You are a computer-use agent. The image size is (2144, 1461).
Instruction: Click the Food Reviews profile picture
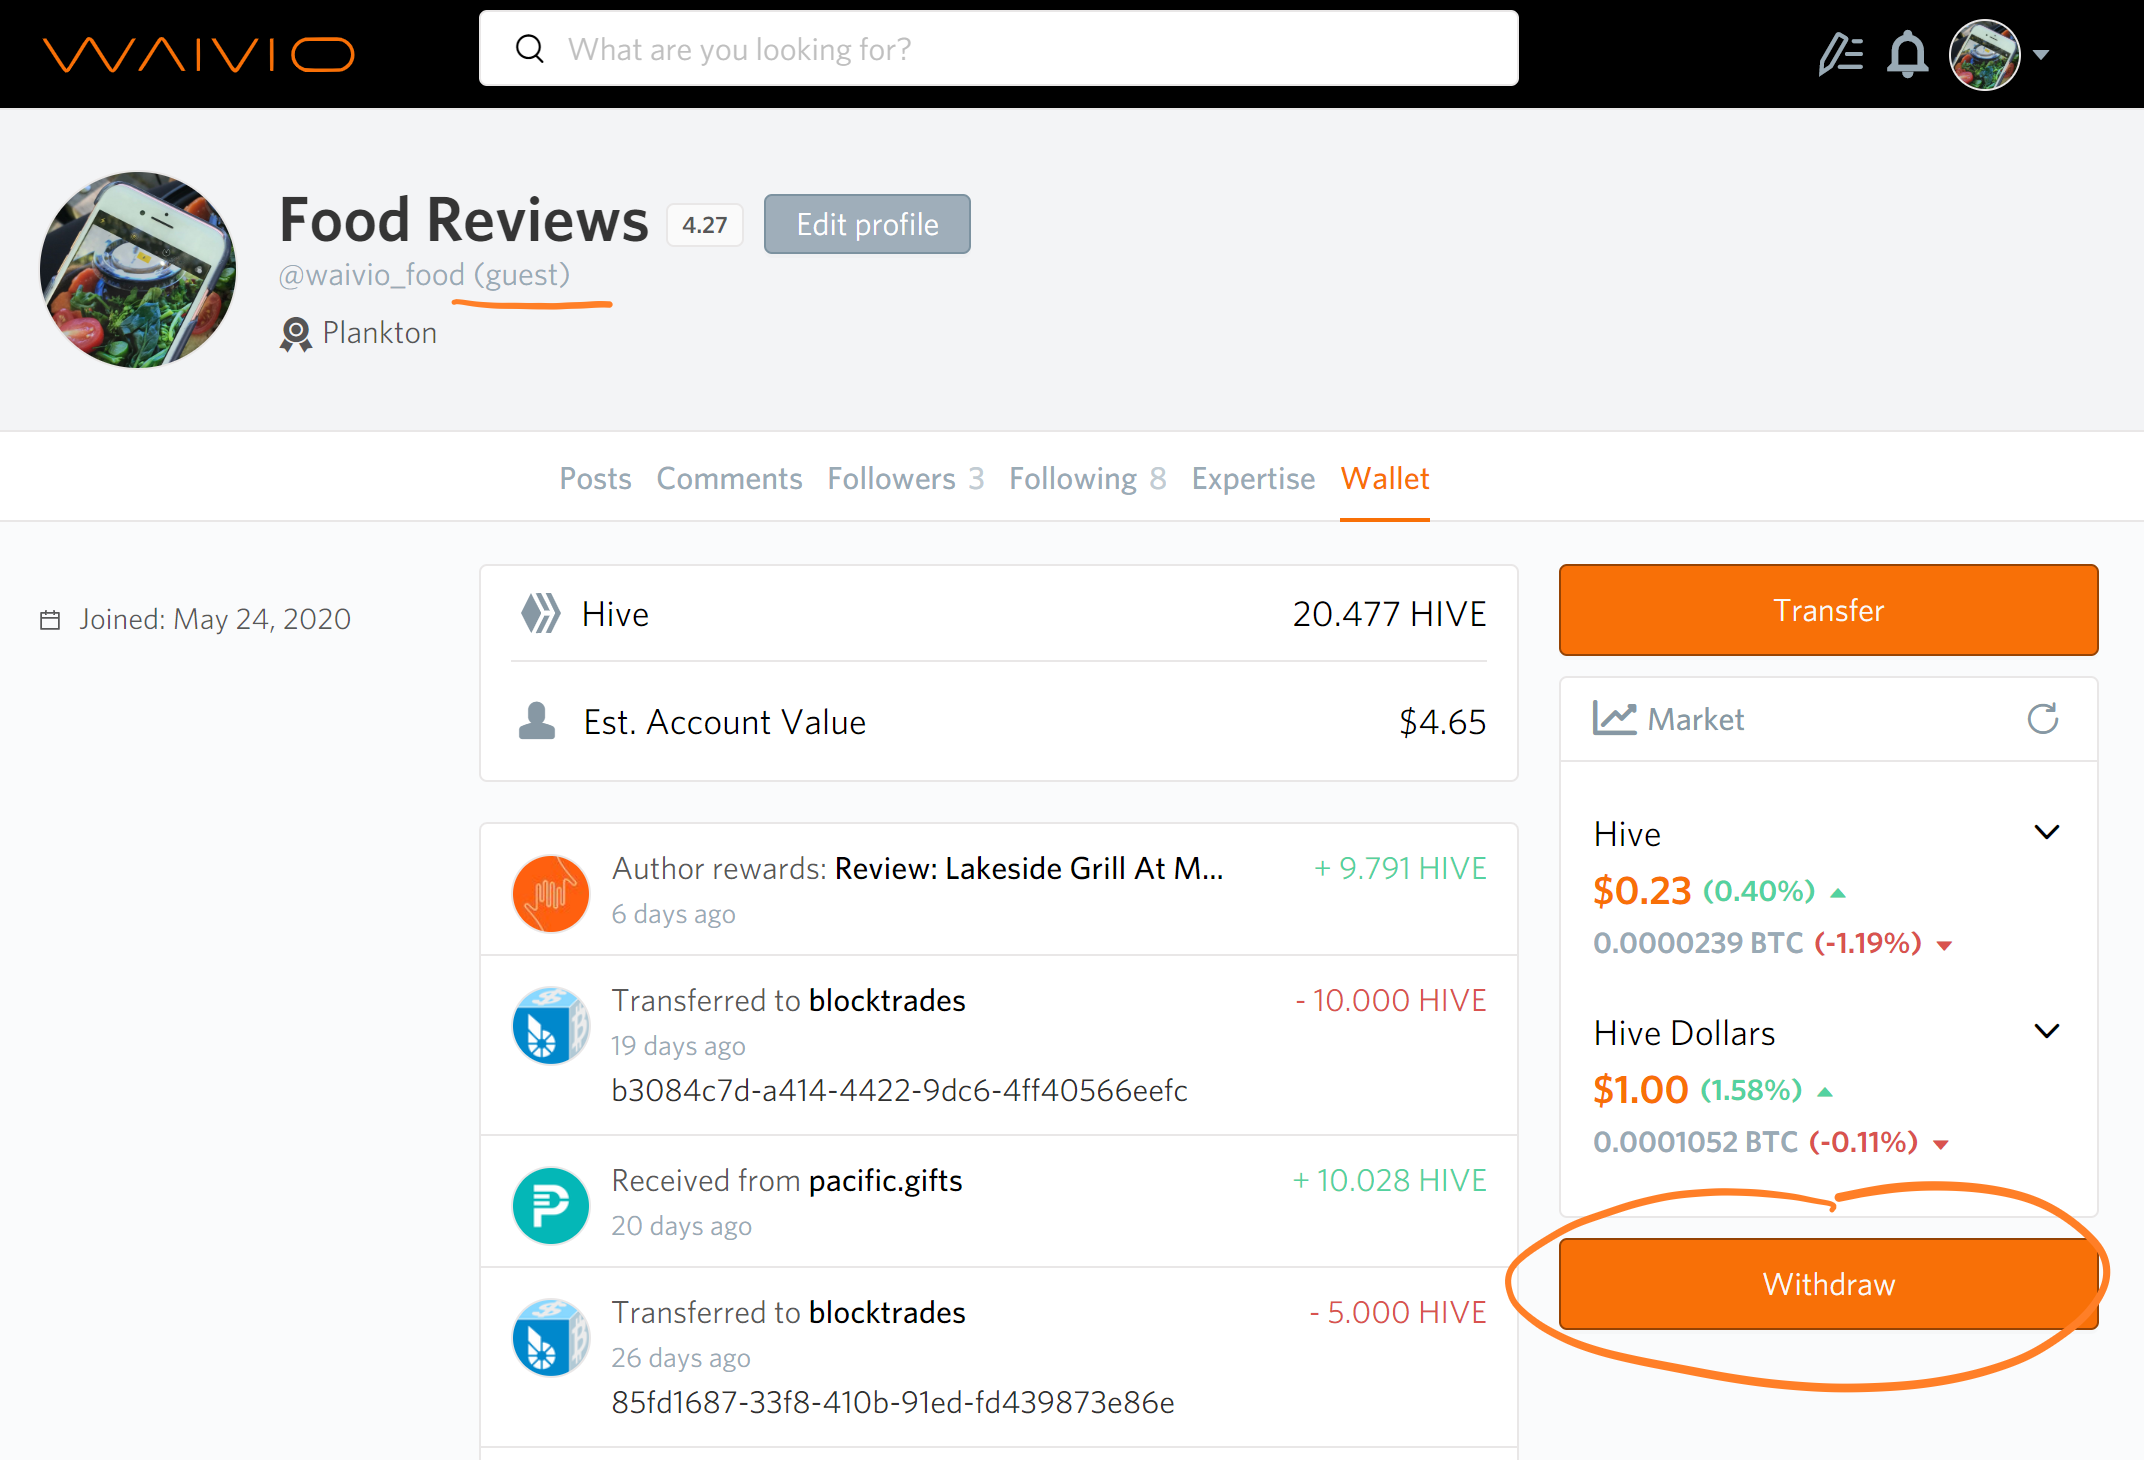click(x=138, y=269)
